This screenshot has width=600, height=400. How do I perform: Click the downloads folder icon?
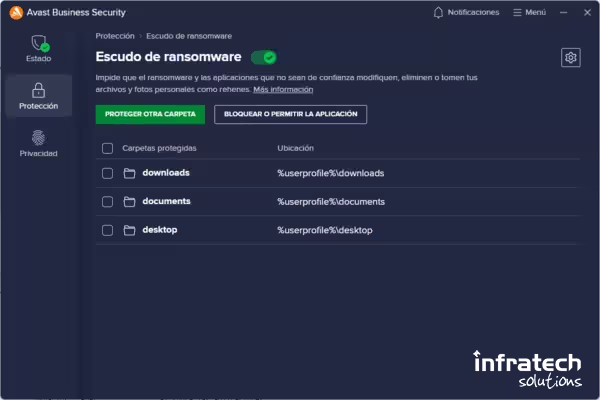129,173
